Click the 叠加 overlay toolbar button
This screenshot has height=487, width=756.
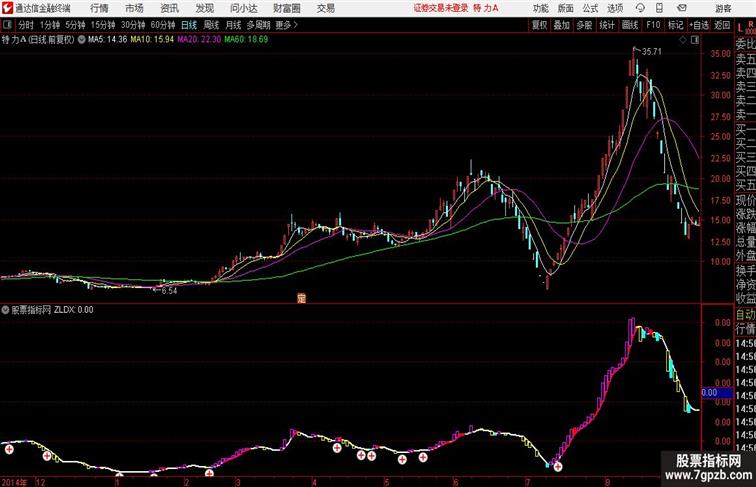click(x=562, y=25)
